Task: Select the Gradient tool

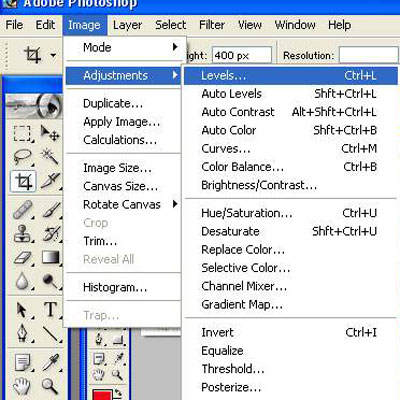Action: click(x=50, y=258)
